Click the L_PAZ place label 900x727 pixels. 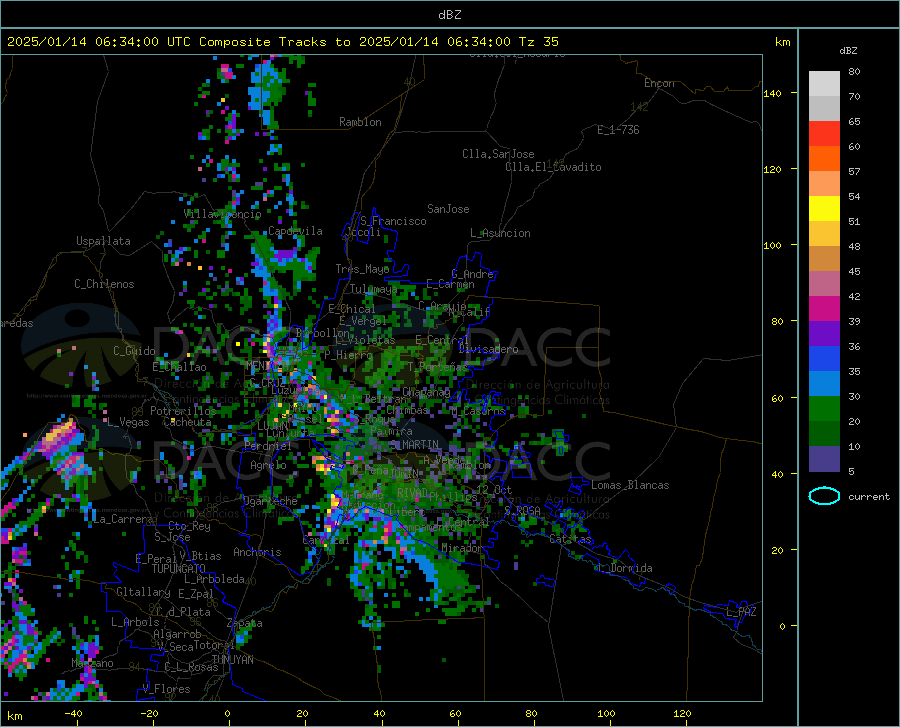pos(741,612)
